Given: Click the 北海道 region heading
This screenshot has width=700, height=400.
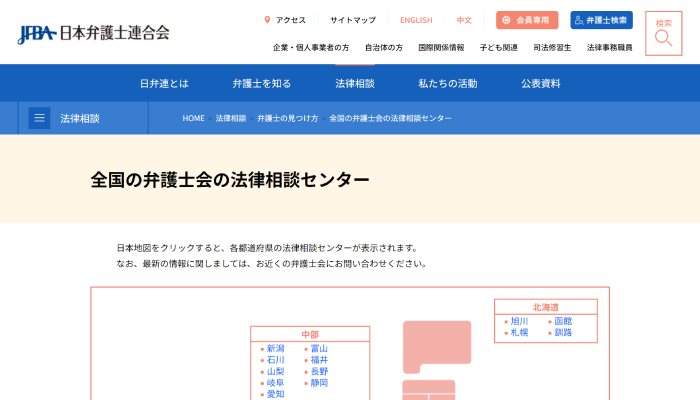Looking at the screenshot, I should pyautogui.click(x=546, y=307).
